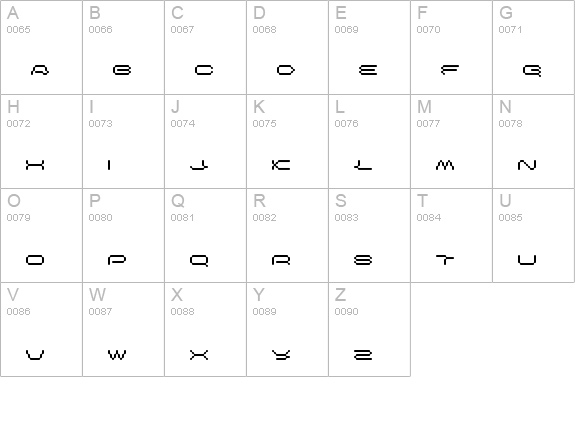Select the E glyph cell 0069
This screenshot has height=421, width=575.
pyautogui.click(x=369, y=47)
